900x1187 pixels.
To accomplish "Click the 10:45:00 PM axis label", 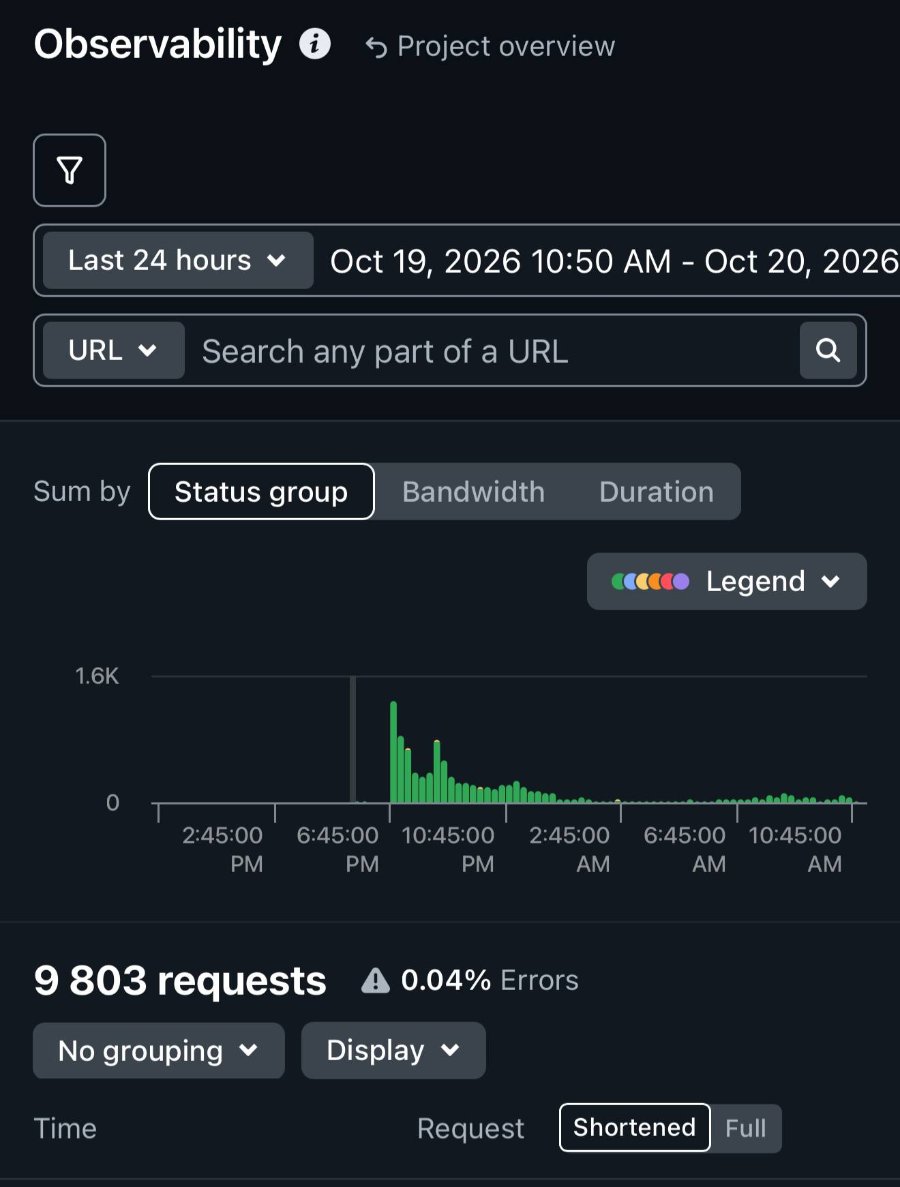I will pyautogui.click(x=448, y=849).
